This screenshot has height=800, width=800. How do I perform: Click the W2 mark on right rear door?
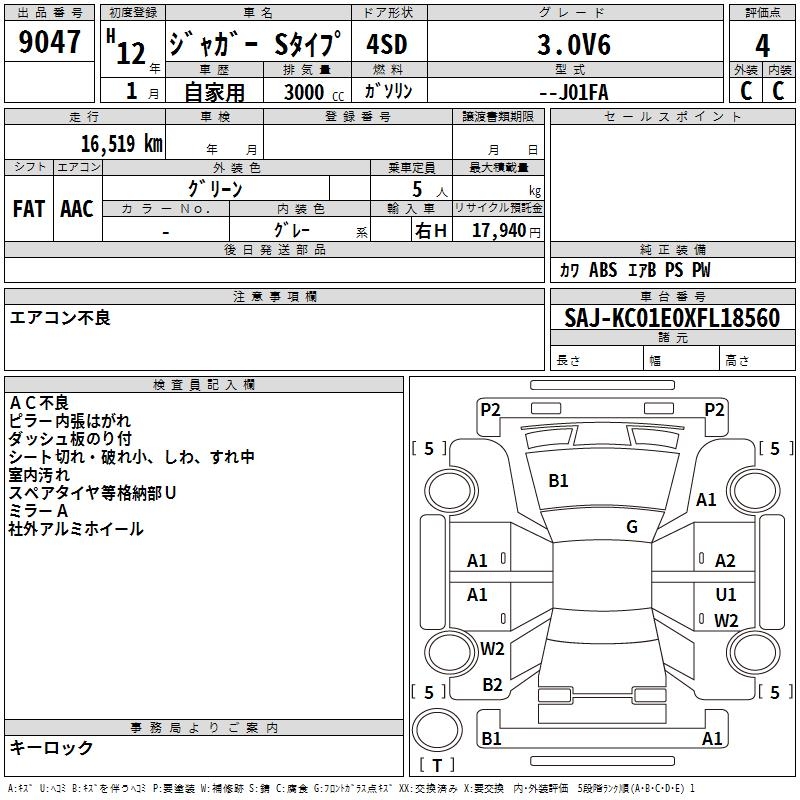(x=726, y=620)
